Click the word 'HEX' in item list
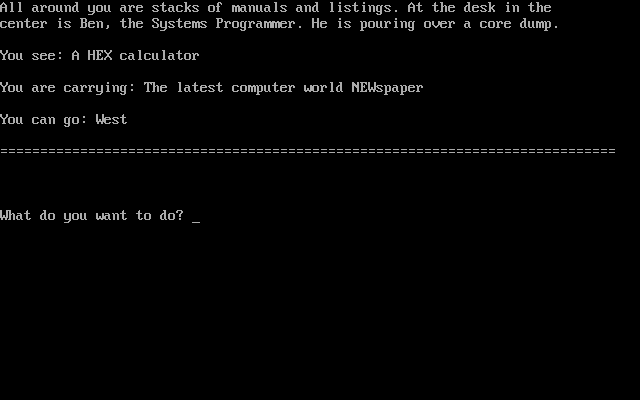640x400 pixels. coord(100,55)
